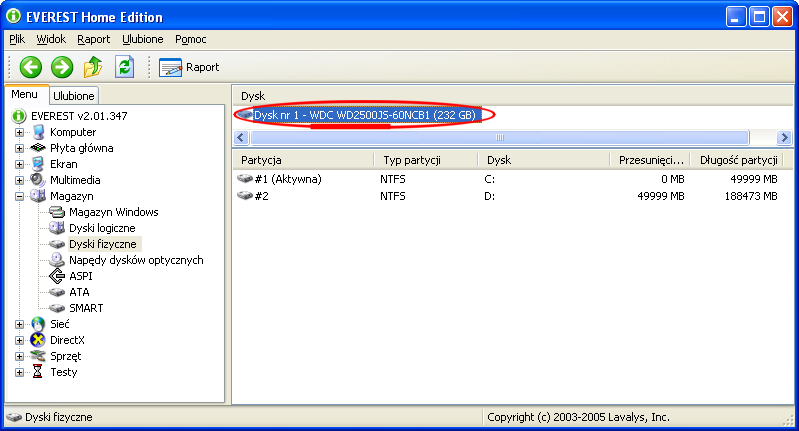Click the optical drives icon in tree
The image size is (799, 431).
tap(57, 260)
